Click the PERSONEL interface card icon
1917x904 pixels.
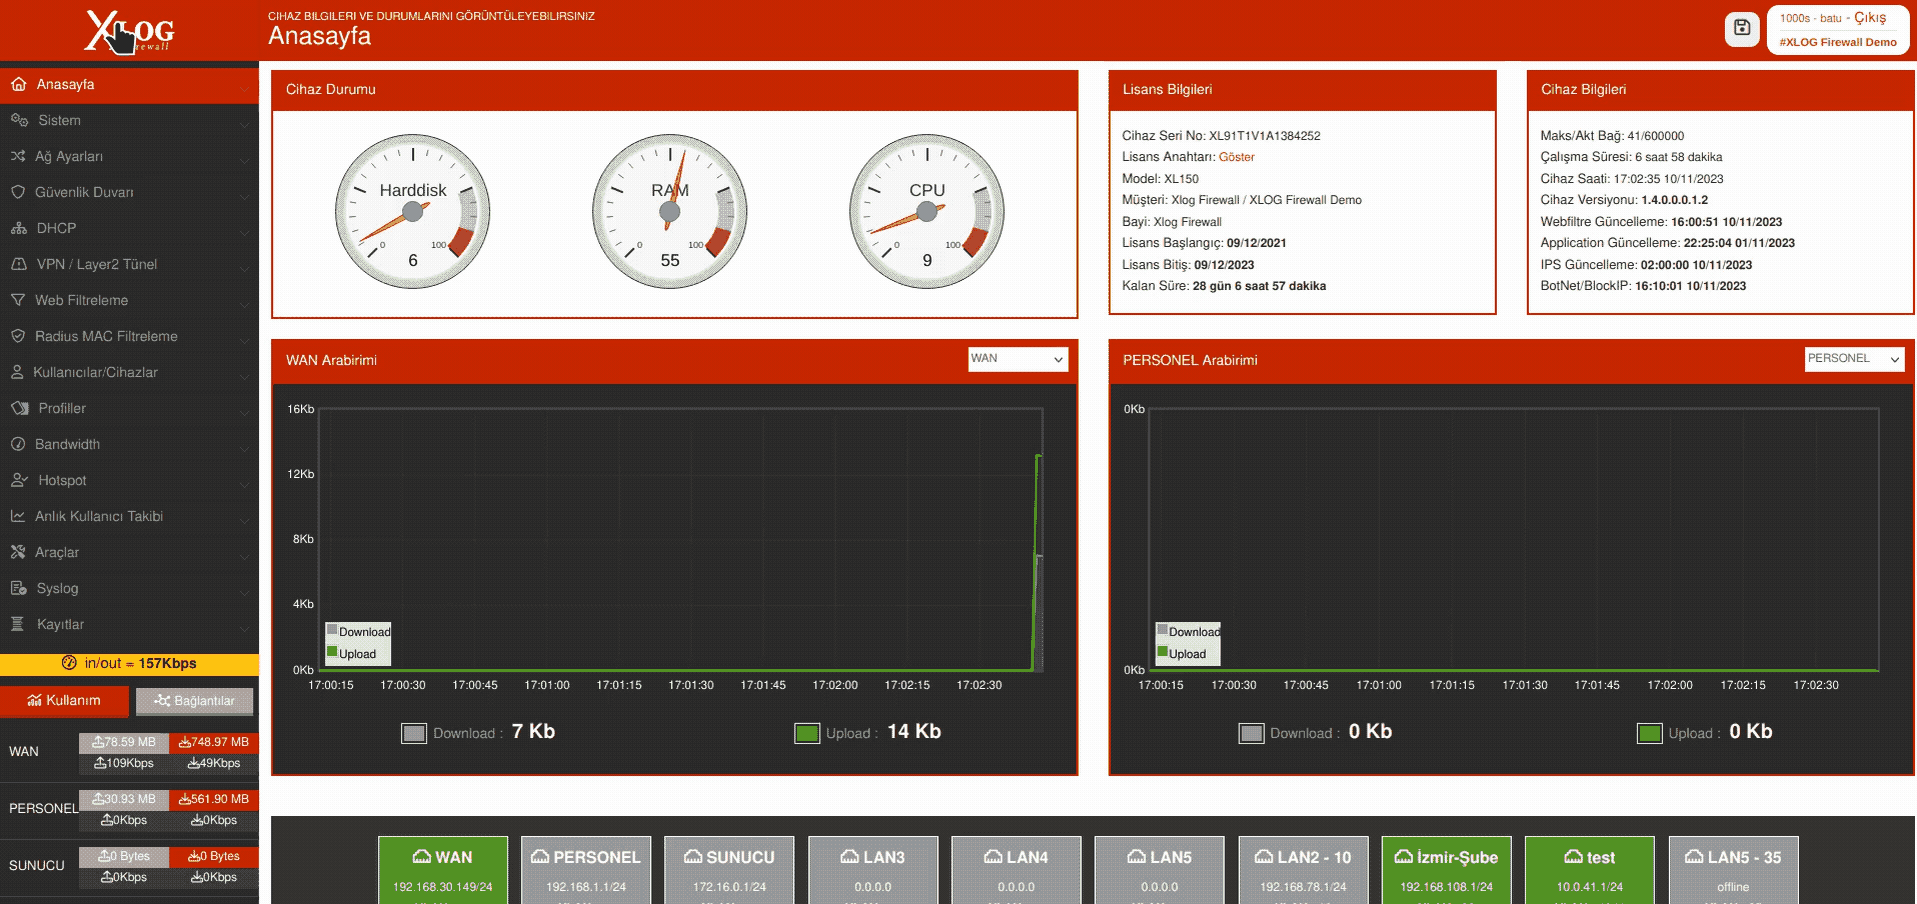coord(540,857)
